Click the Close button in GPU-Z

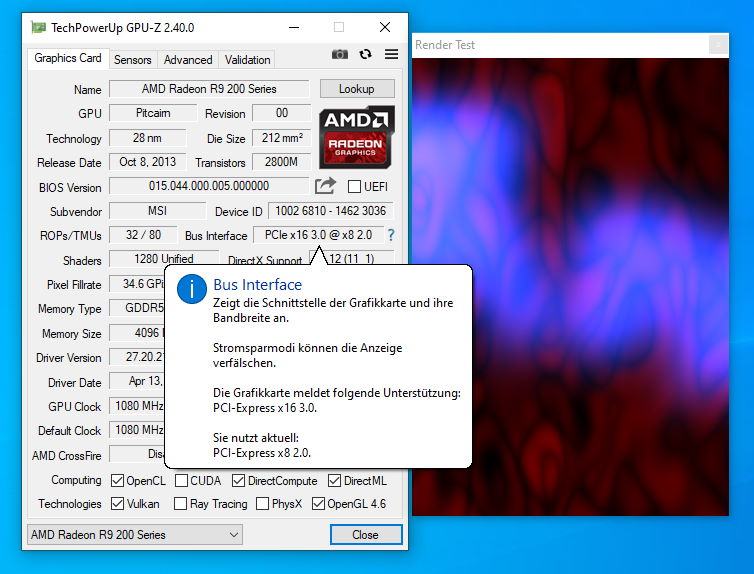click(x=365, y=535)
